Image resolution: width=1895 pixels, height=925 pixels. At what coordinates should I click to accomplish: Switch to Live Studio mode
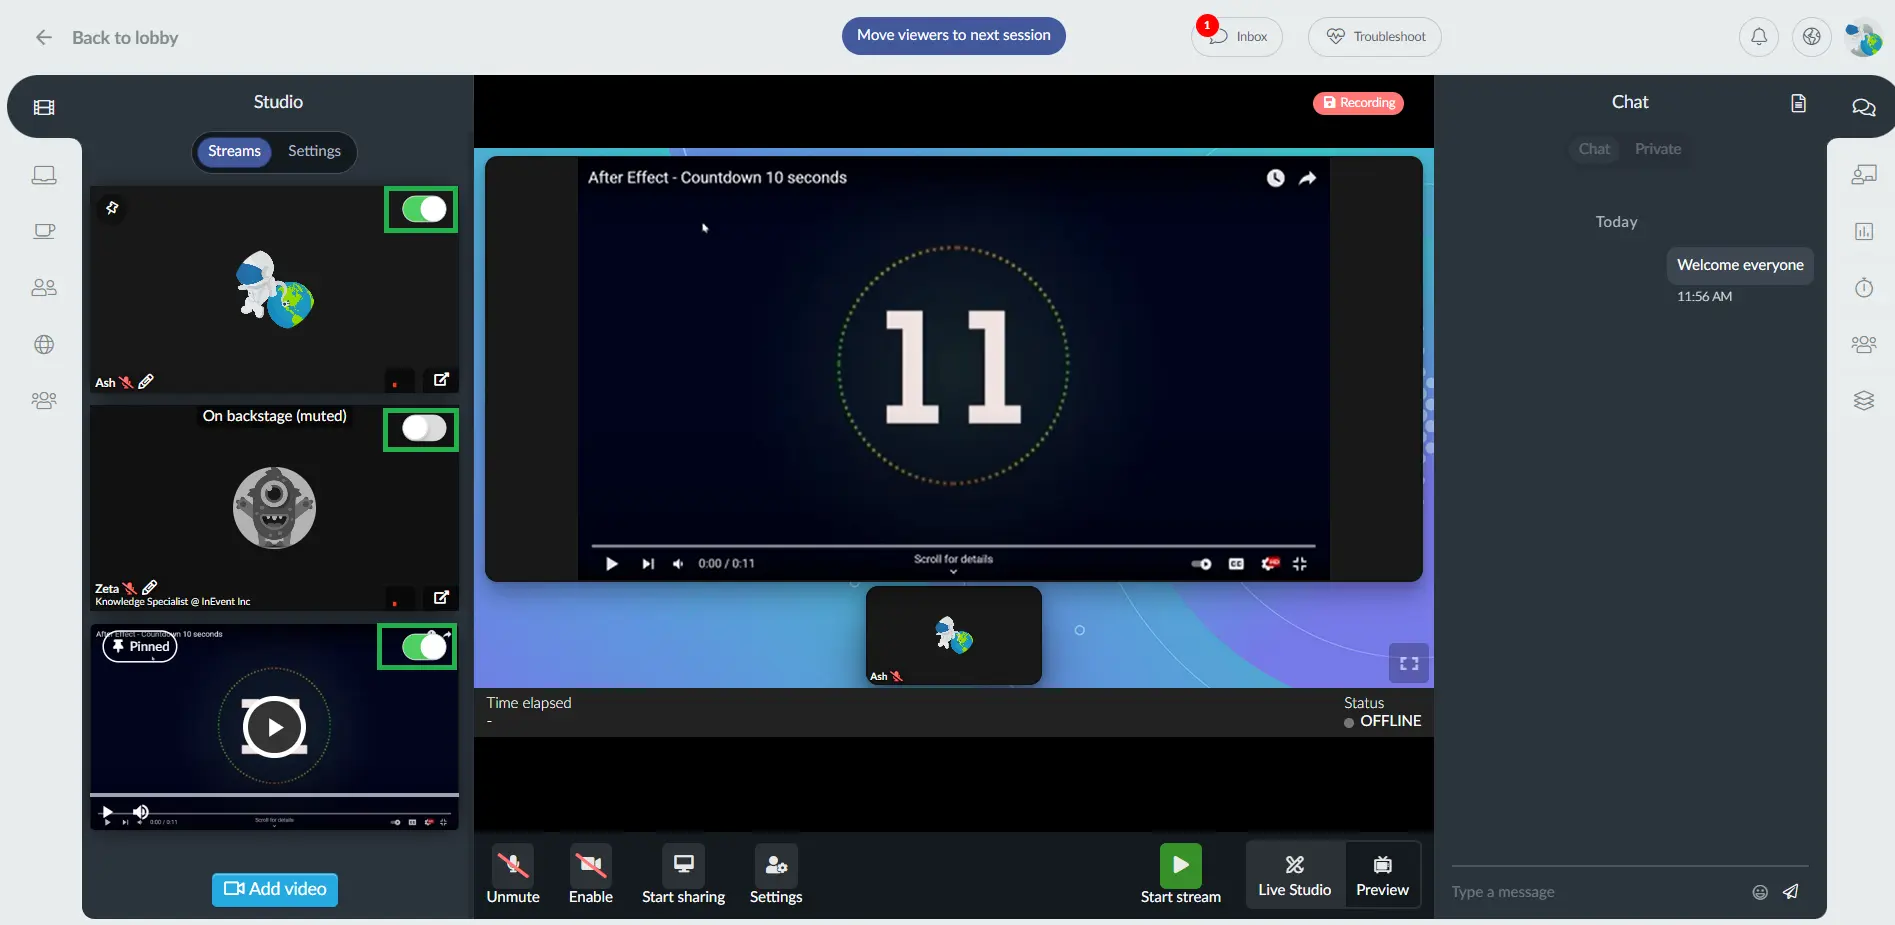(x=1295, y=875)
